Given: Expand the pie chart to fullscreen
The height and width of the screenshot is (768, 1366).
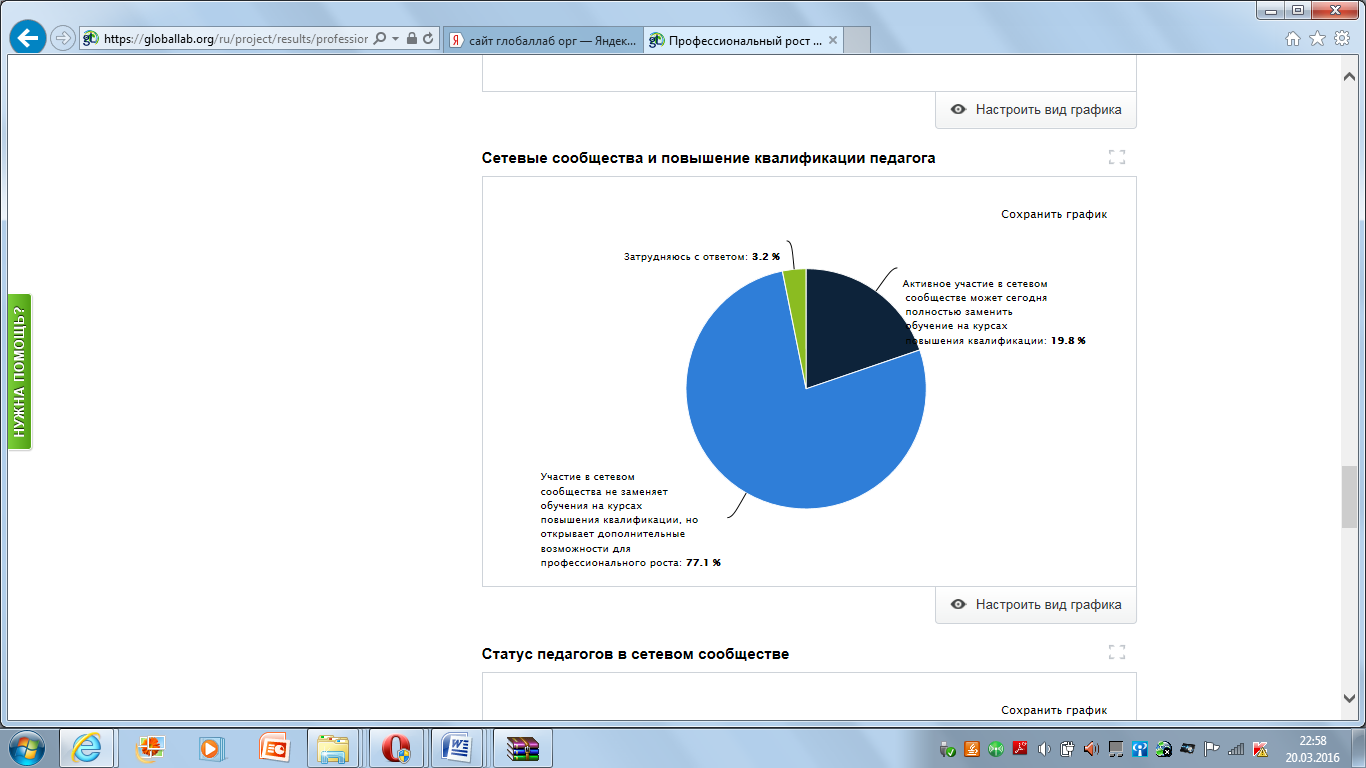Looking at the screenshot, I should (x=1117, y=157).
